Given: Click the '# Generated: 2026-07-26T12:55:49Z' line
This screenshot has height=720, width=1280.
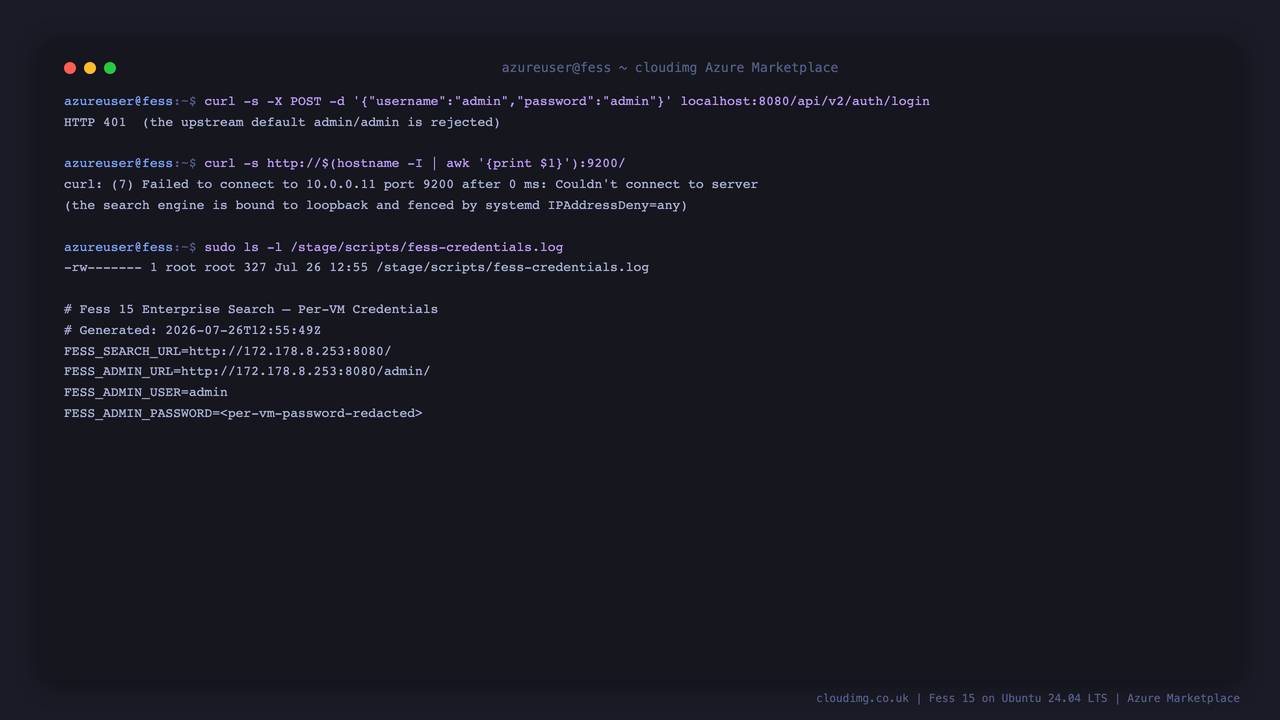Looking at the screenshot, I should tap(192, 330).
